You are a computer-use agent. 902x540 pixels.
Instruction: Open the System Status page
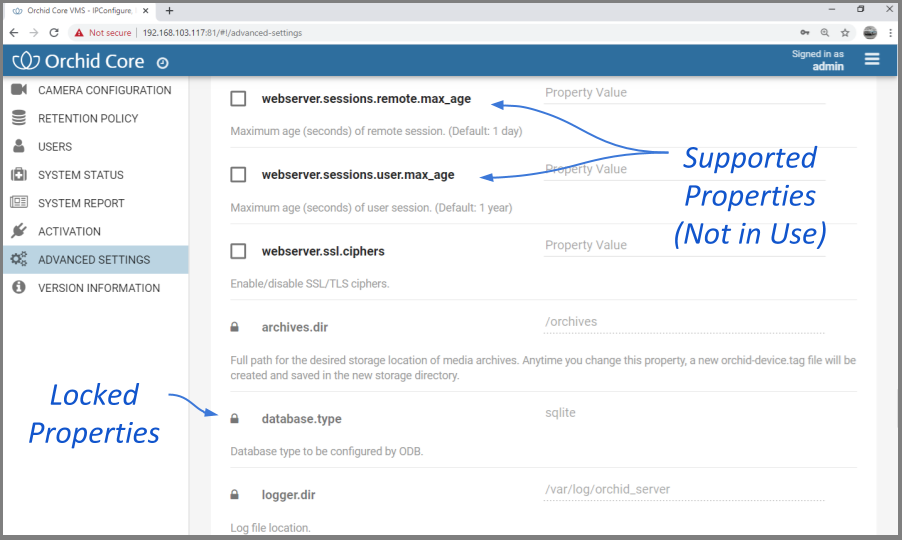coord(81,175)
